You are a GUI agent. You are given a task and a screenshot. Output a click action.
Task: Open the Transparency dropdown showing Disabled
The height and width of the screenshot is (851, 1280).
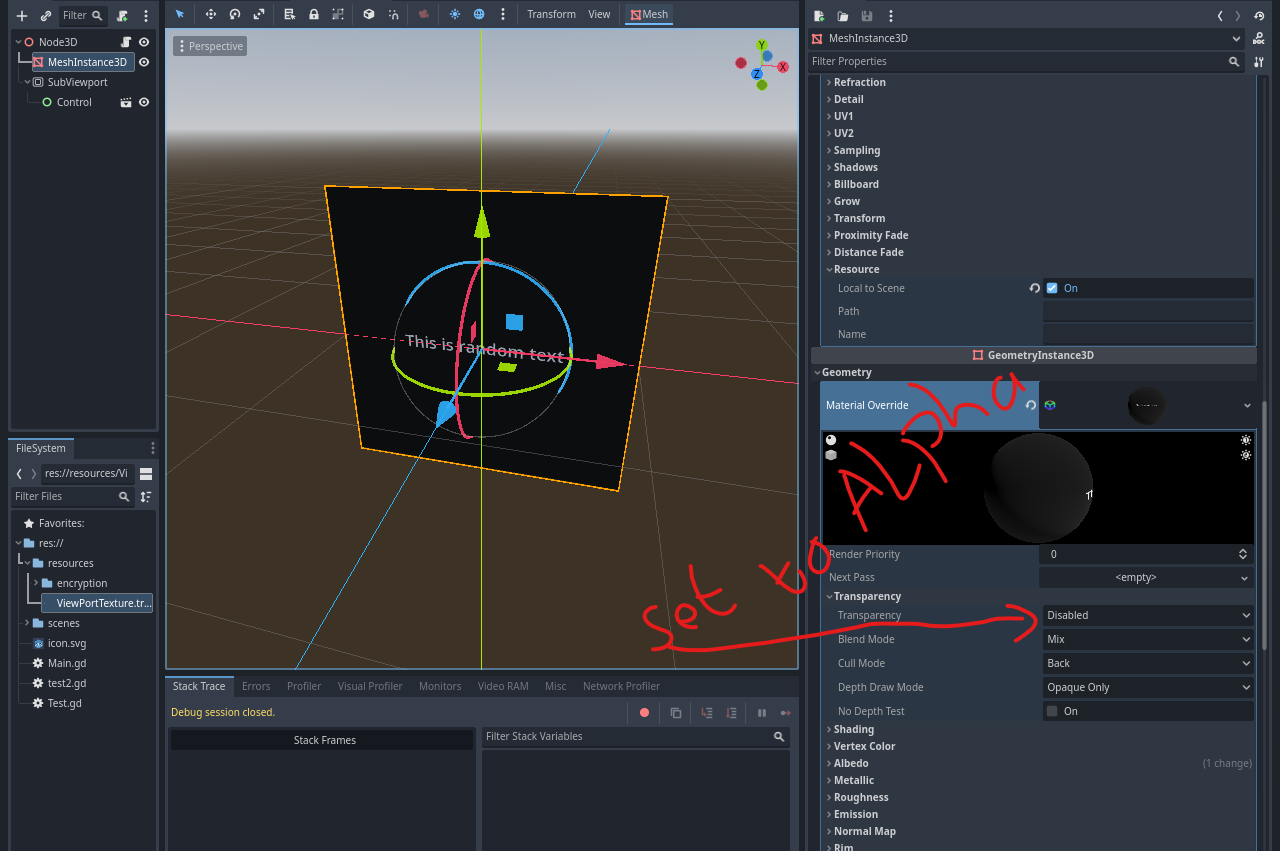(x=1148, y=615)
